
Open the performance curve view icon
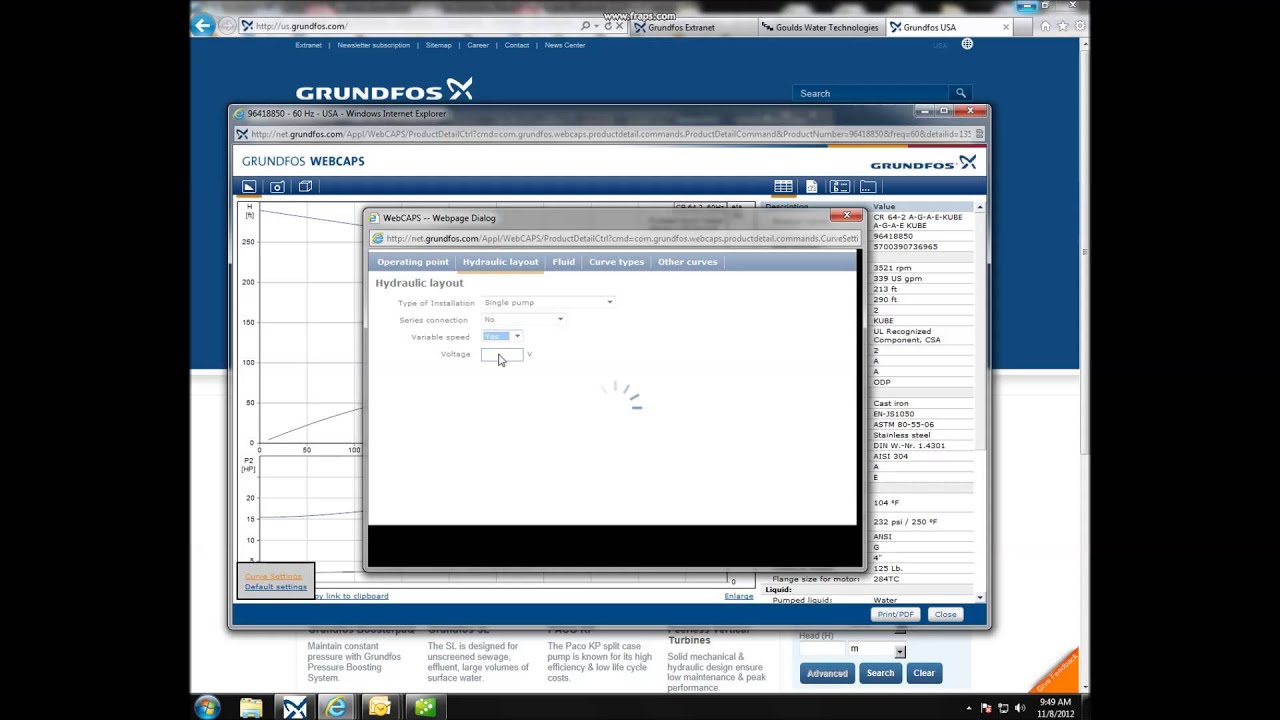(x=249, y=187)
